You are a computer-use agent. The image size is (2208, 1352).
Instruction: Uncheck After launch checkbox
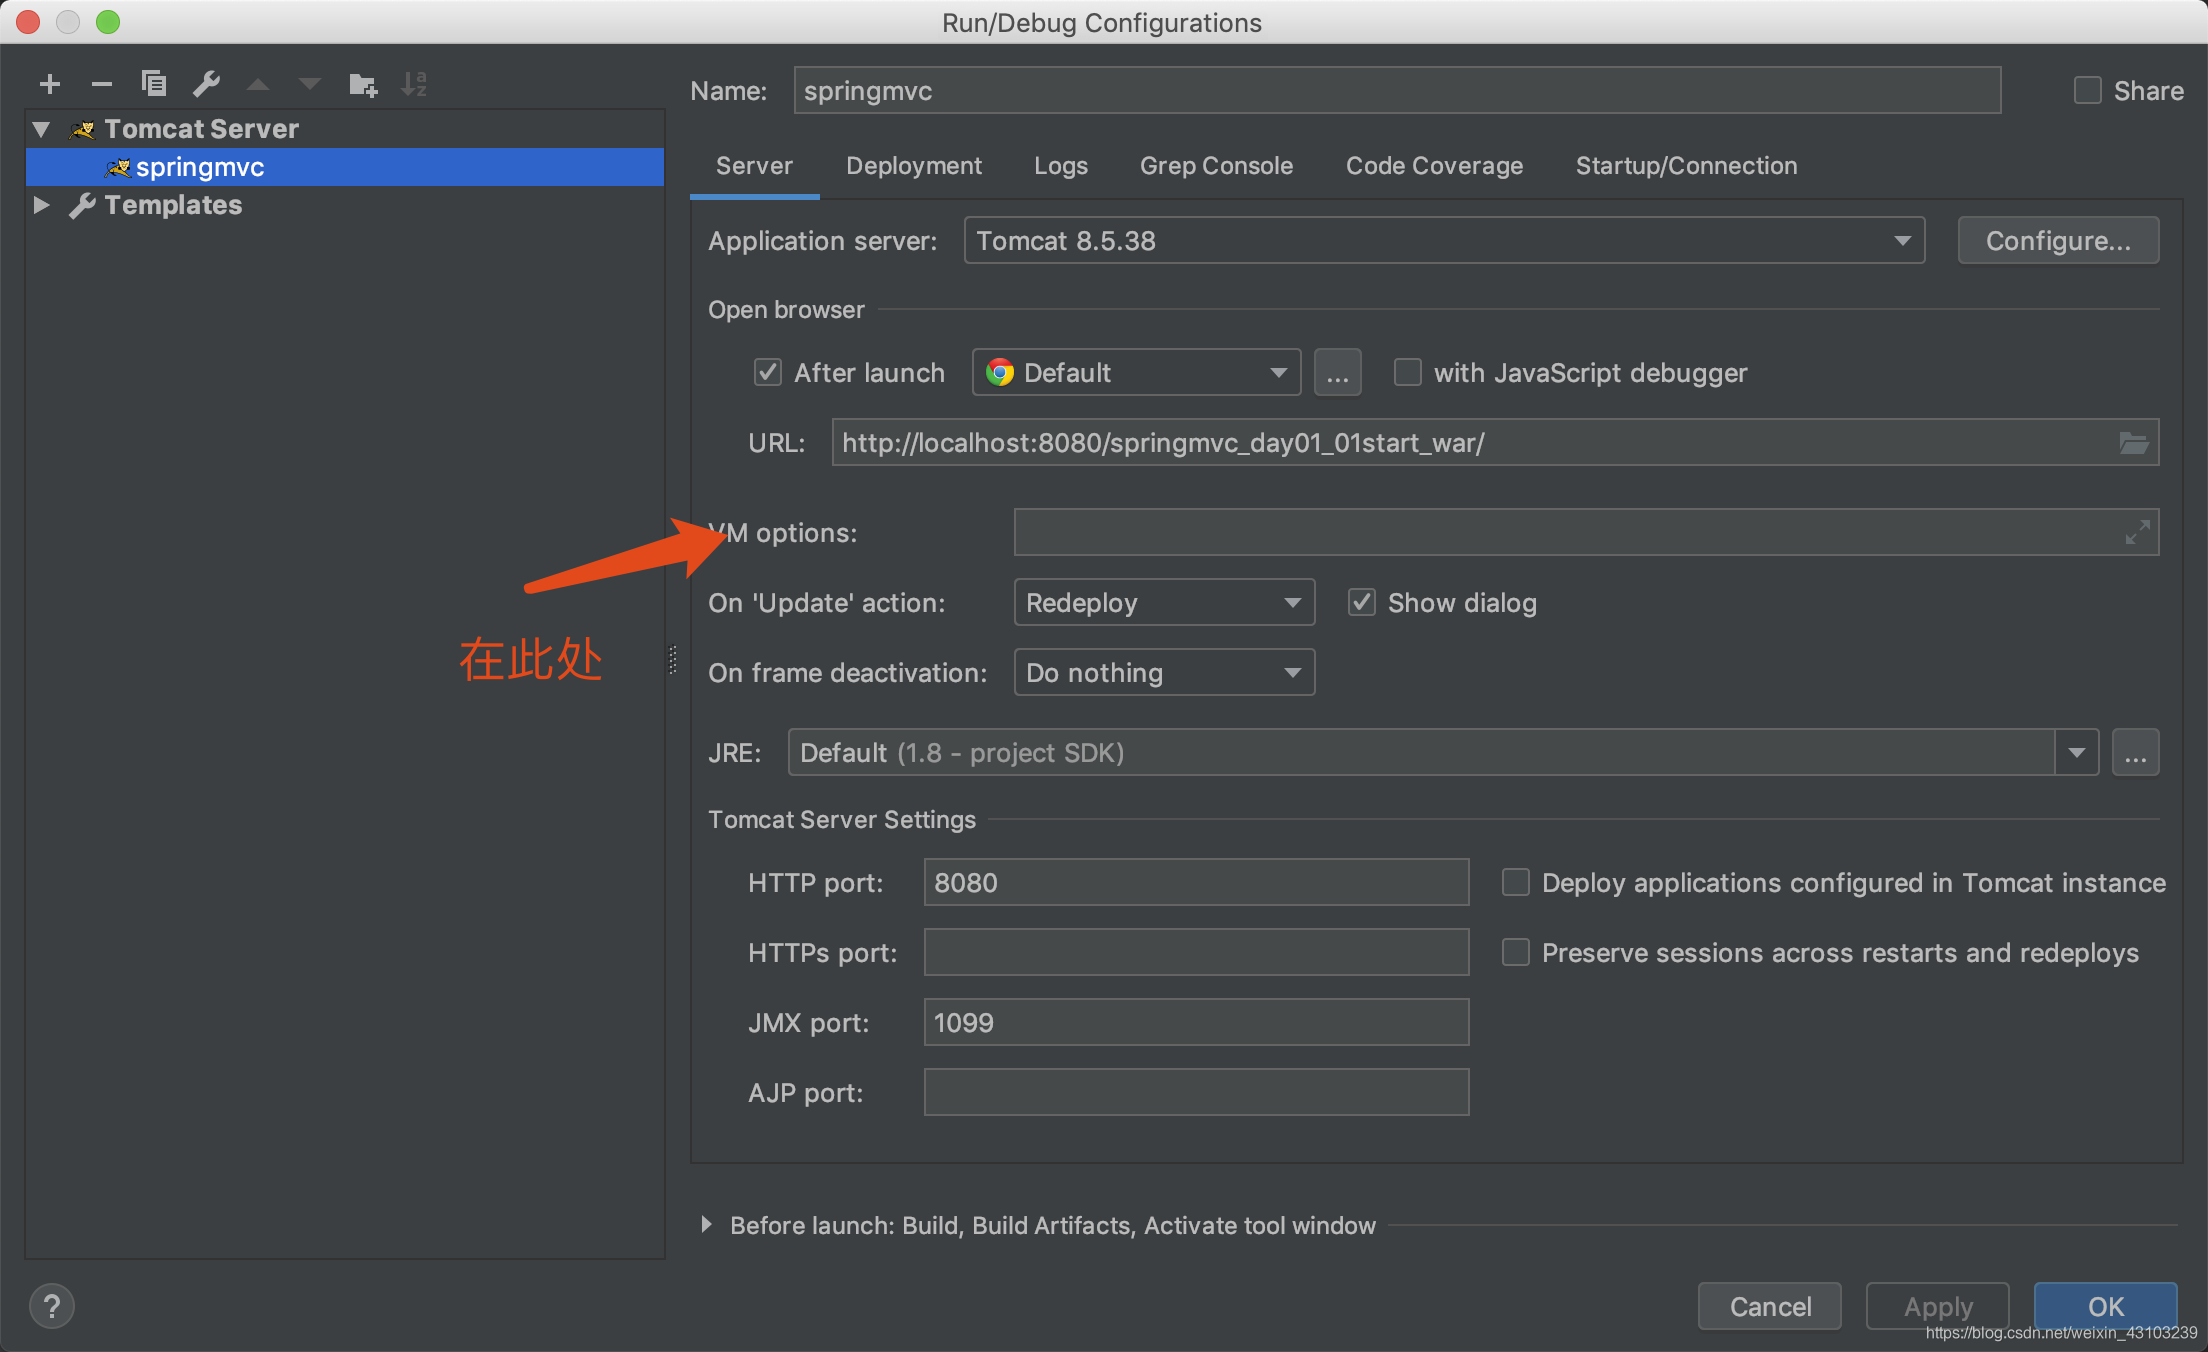768,373
